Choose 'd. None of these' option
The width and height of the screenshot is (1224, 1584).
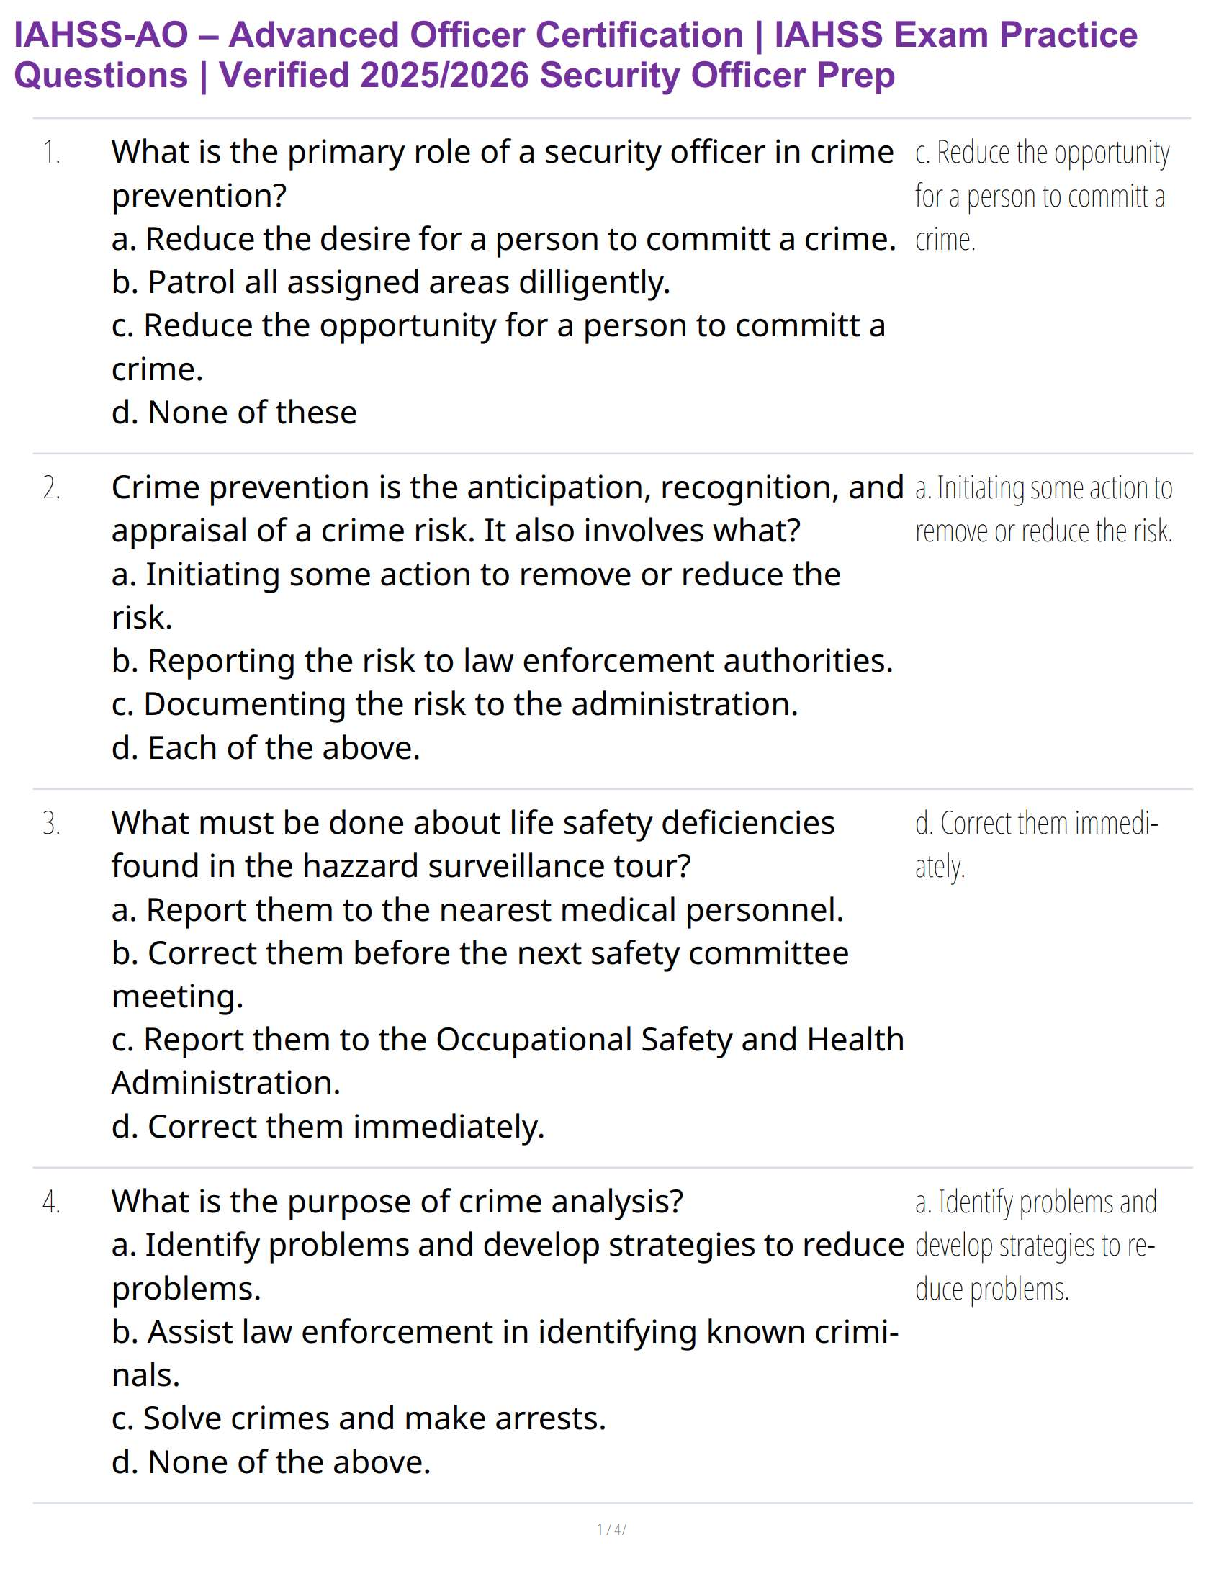tap(234, 412)
